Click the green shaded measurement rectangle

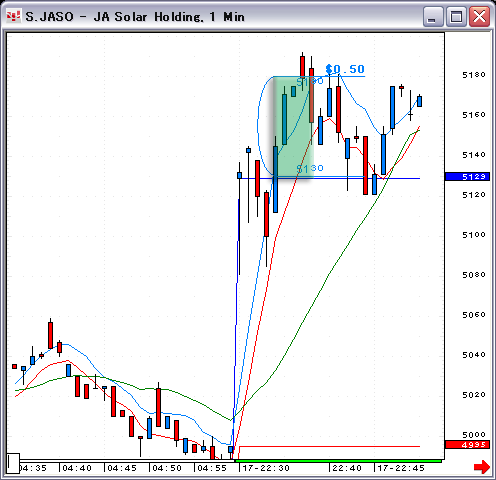(293, 128)
